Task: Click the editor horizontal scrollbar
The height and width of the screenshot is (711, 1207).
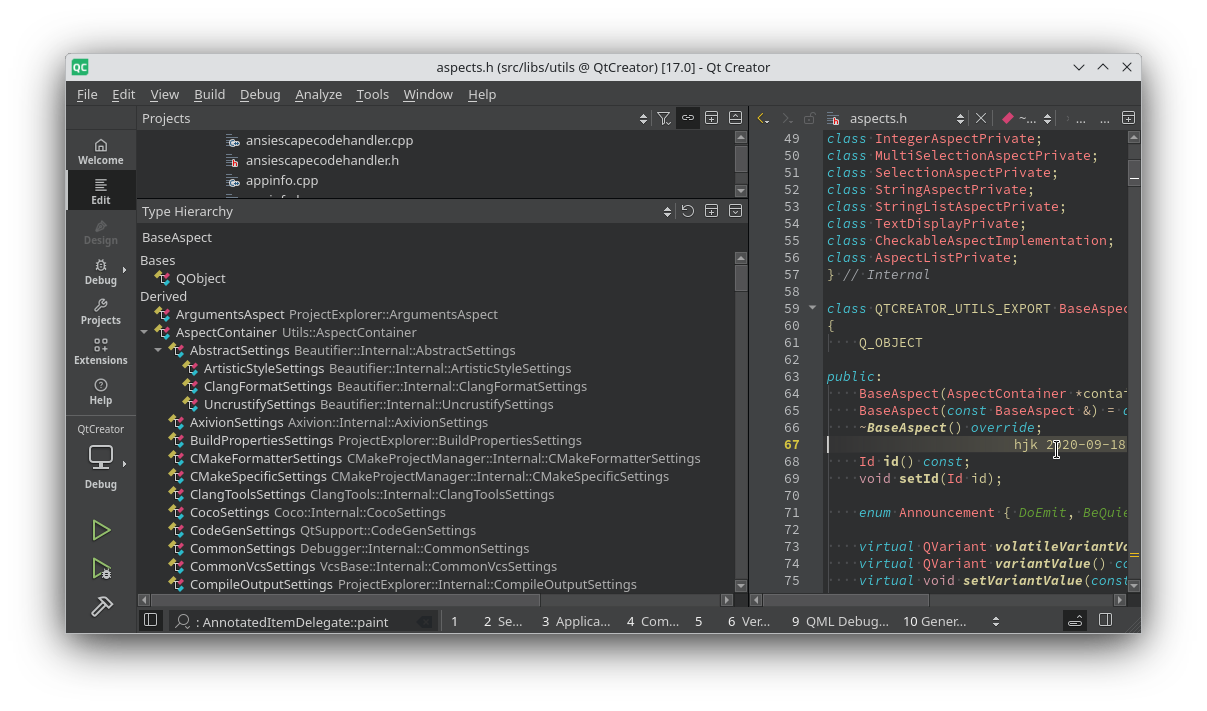Action: point(938,600)
